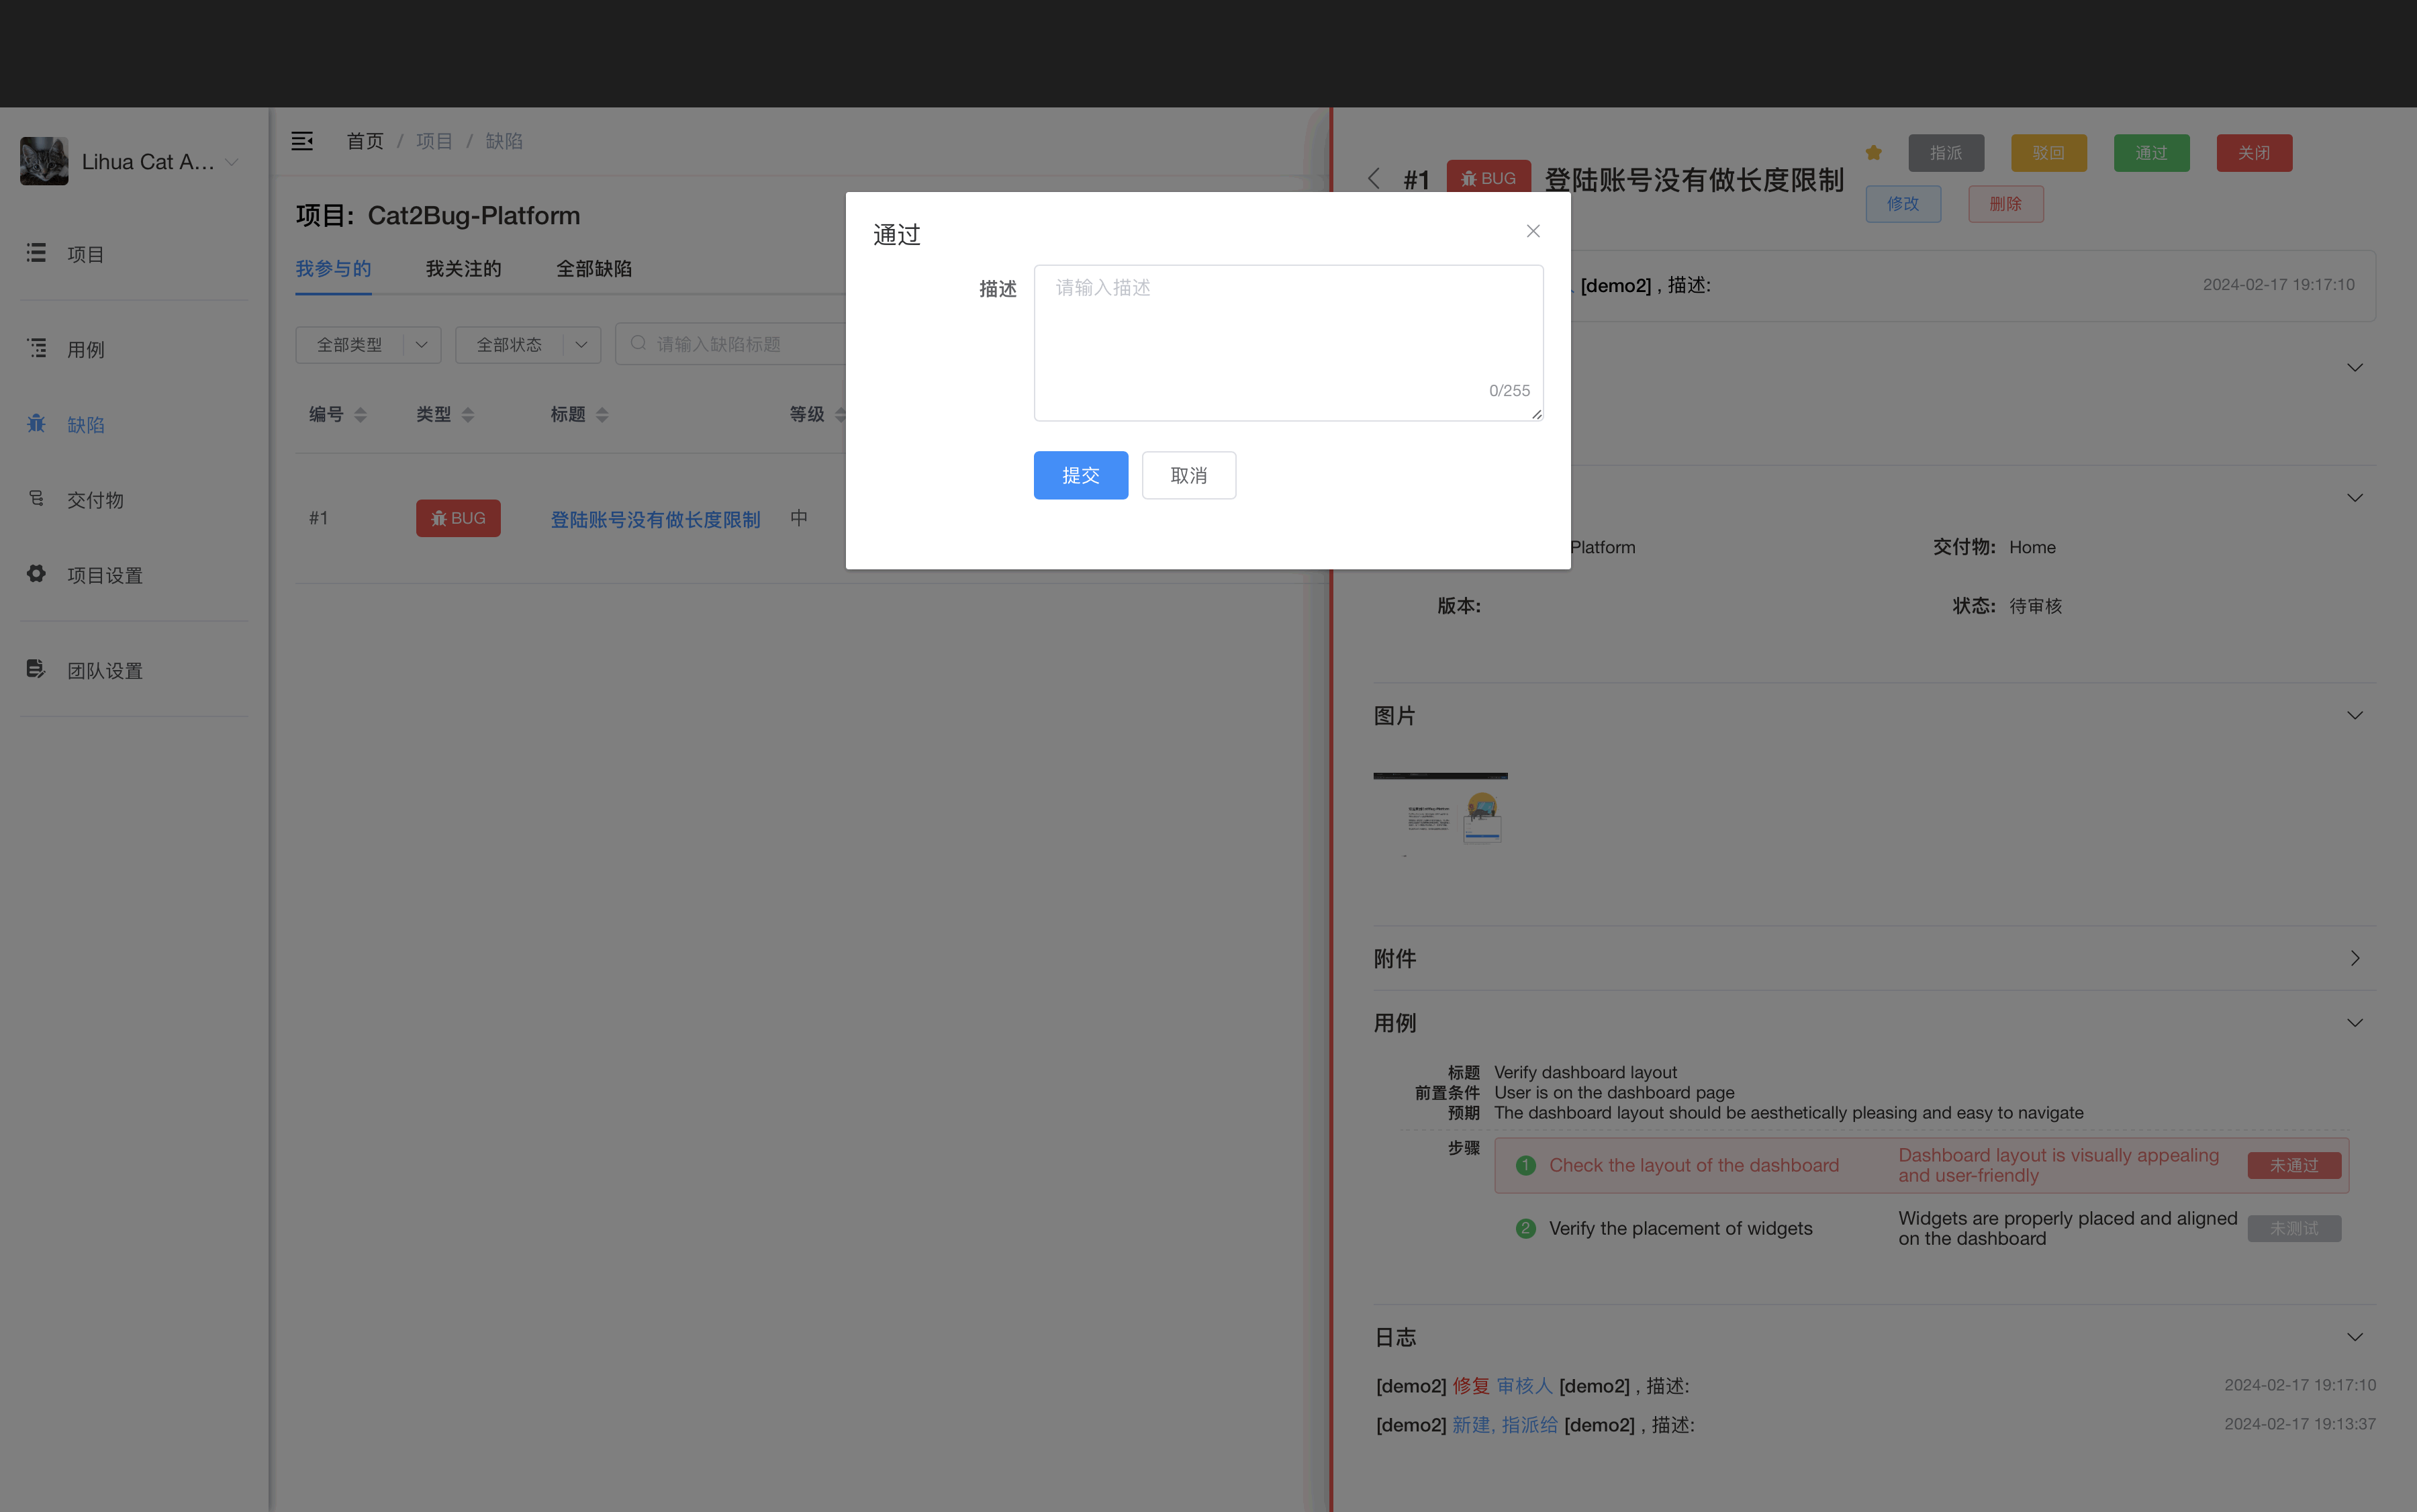The image size is (2417, 1512).
Task: Click the 修改 button
Action: (1903, 204)
